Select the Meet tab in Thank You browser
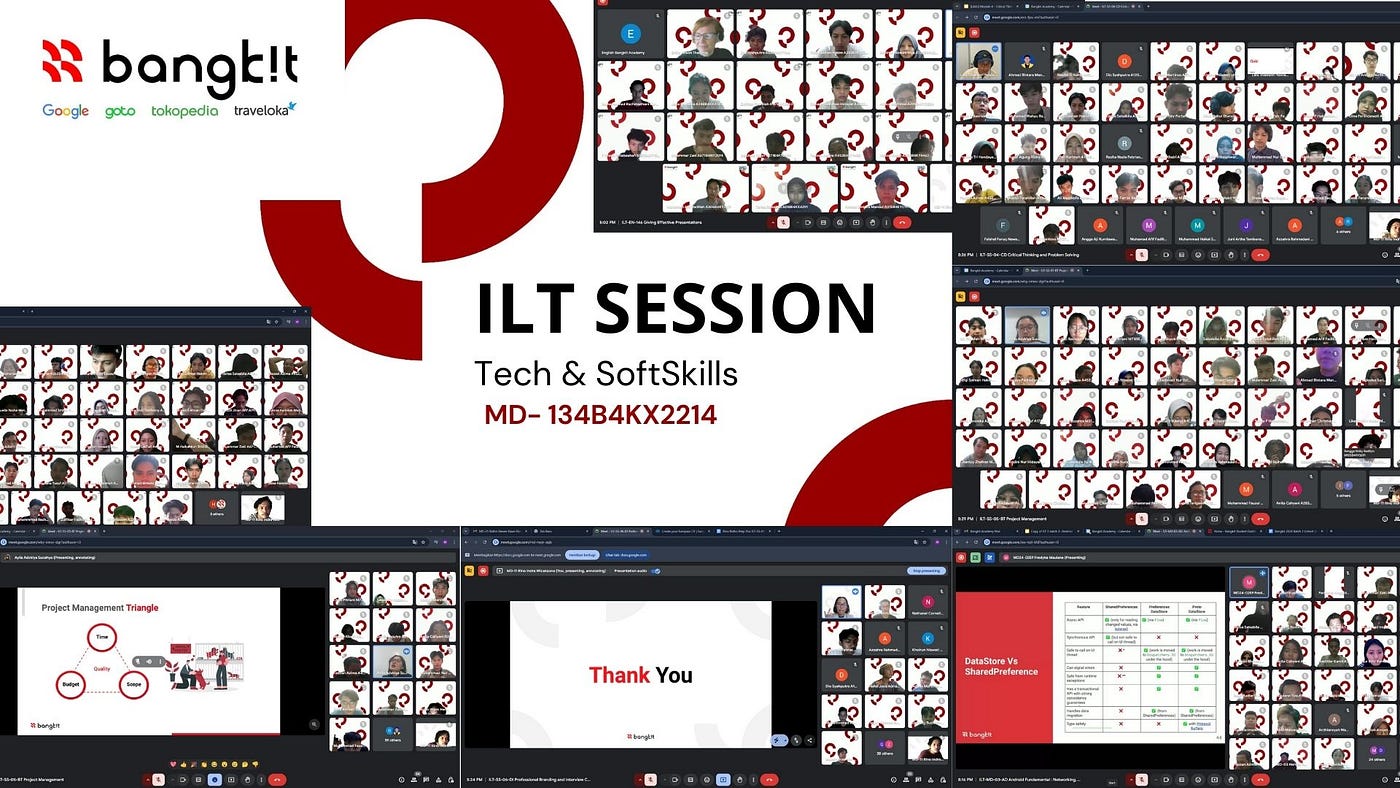The width and height of the screenshot is (1400, 788). click(x=620, y=533)
